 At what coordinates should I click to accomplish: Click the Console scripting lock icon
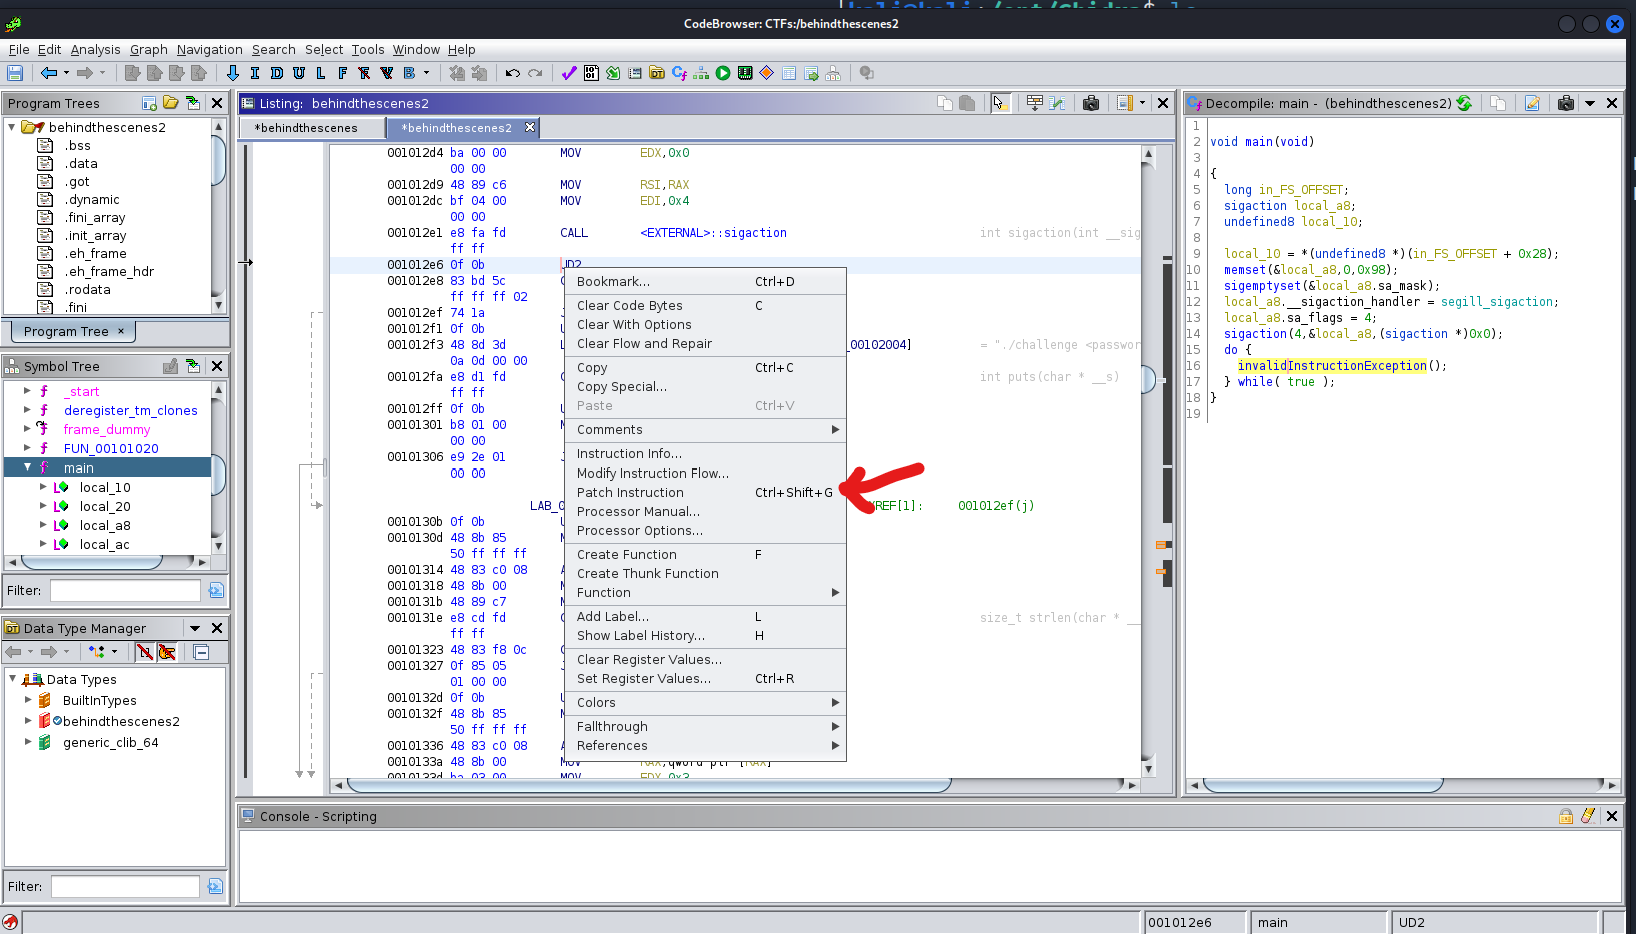click(1566, 816)
